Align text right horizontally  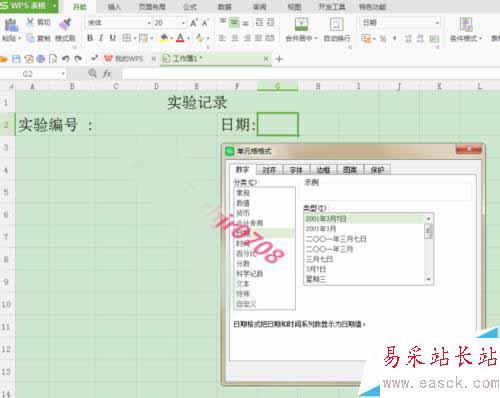pyautogui.click(x=247, y=38)
